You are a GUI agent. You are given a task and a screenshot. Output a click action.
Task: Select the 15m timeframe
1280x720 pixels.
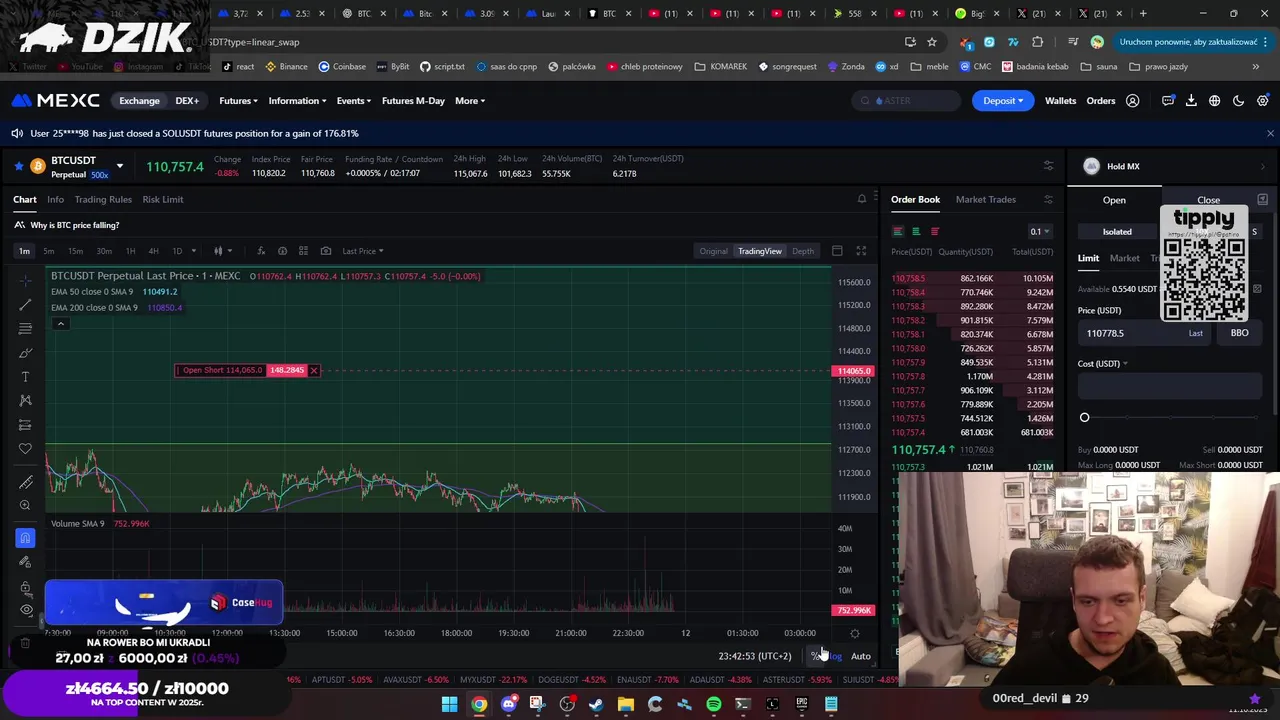tap(75, 251)
